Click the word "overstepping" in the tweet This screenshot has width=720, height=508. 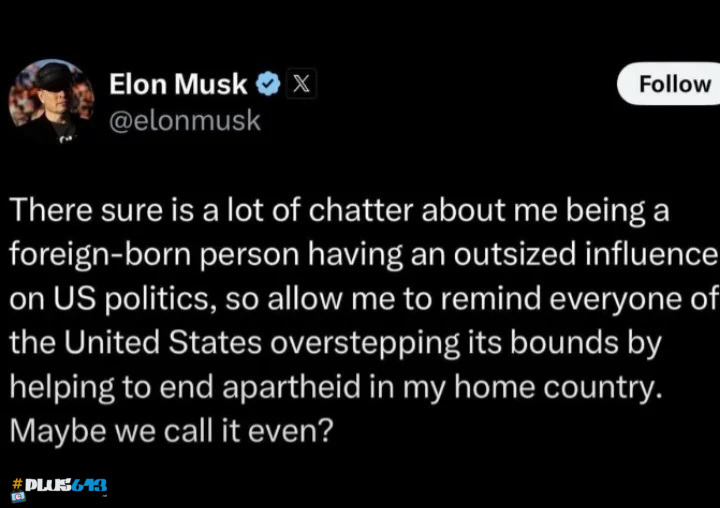[365, 344]
